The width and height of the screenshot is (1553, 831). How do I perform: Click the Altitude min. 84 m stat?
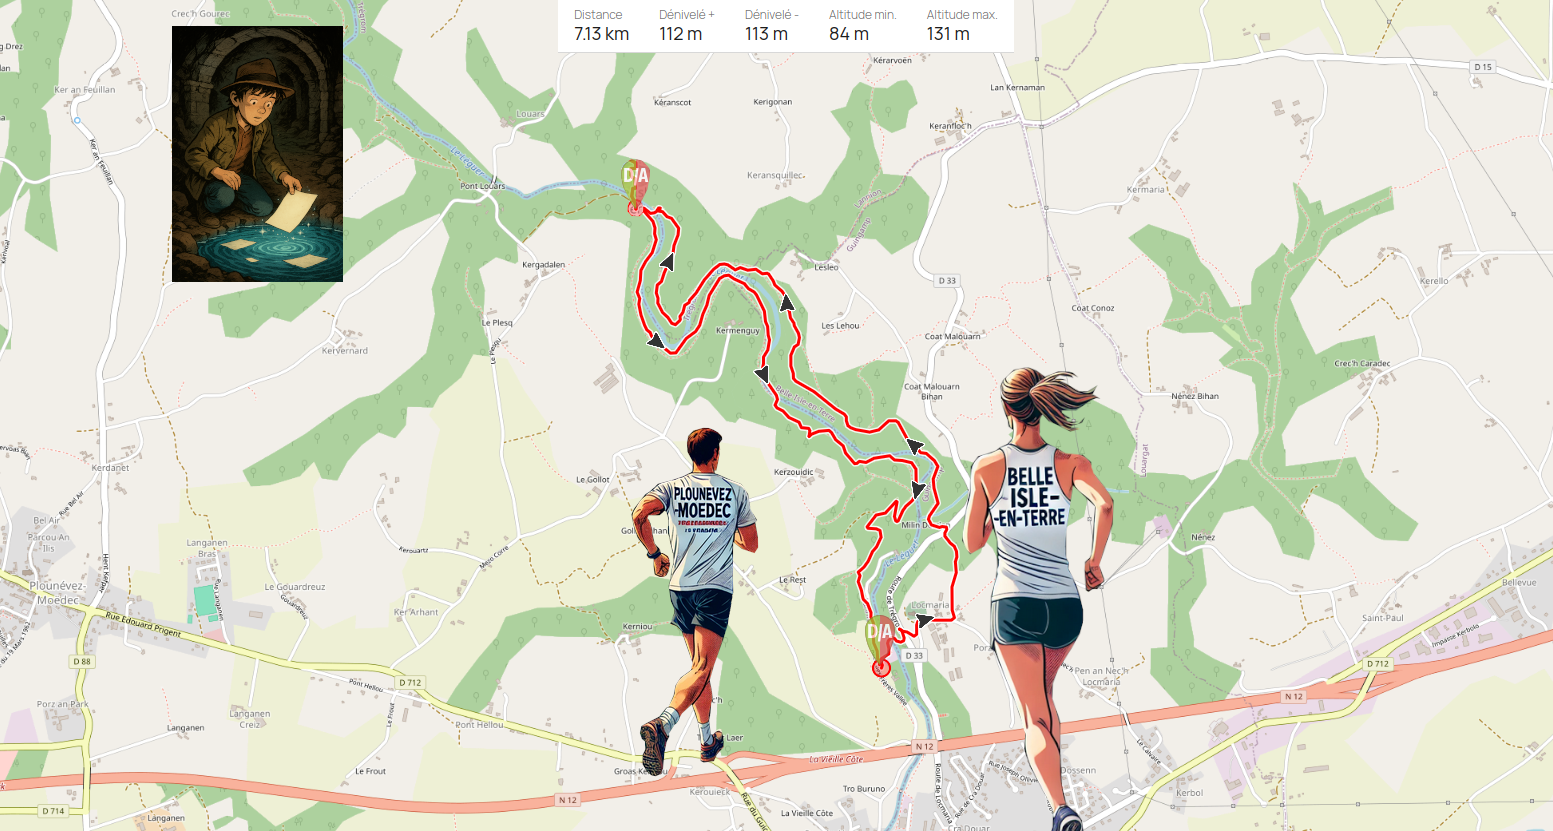pos(862,26)
